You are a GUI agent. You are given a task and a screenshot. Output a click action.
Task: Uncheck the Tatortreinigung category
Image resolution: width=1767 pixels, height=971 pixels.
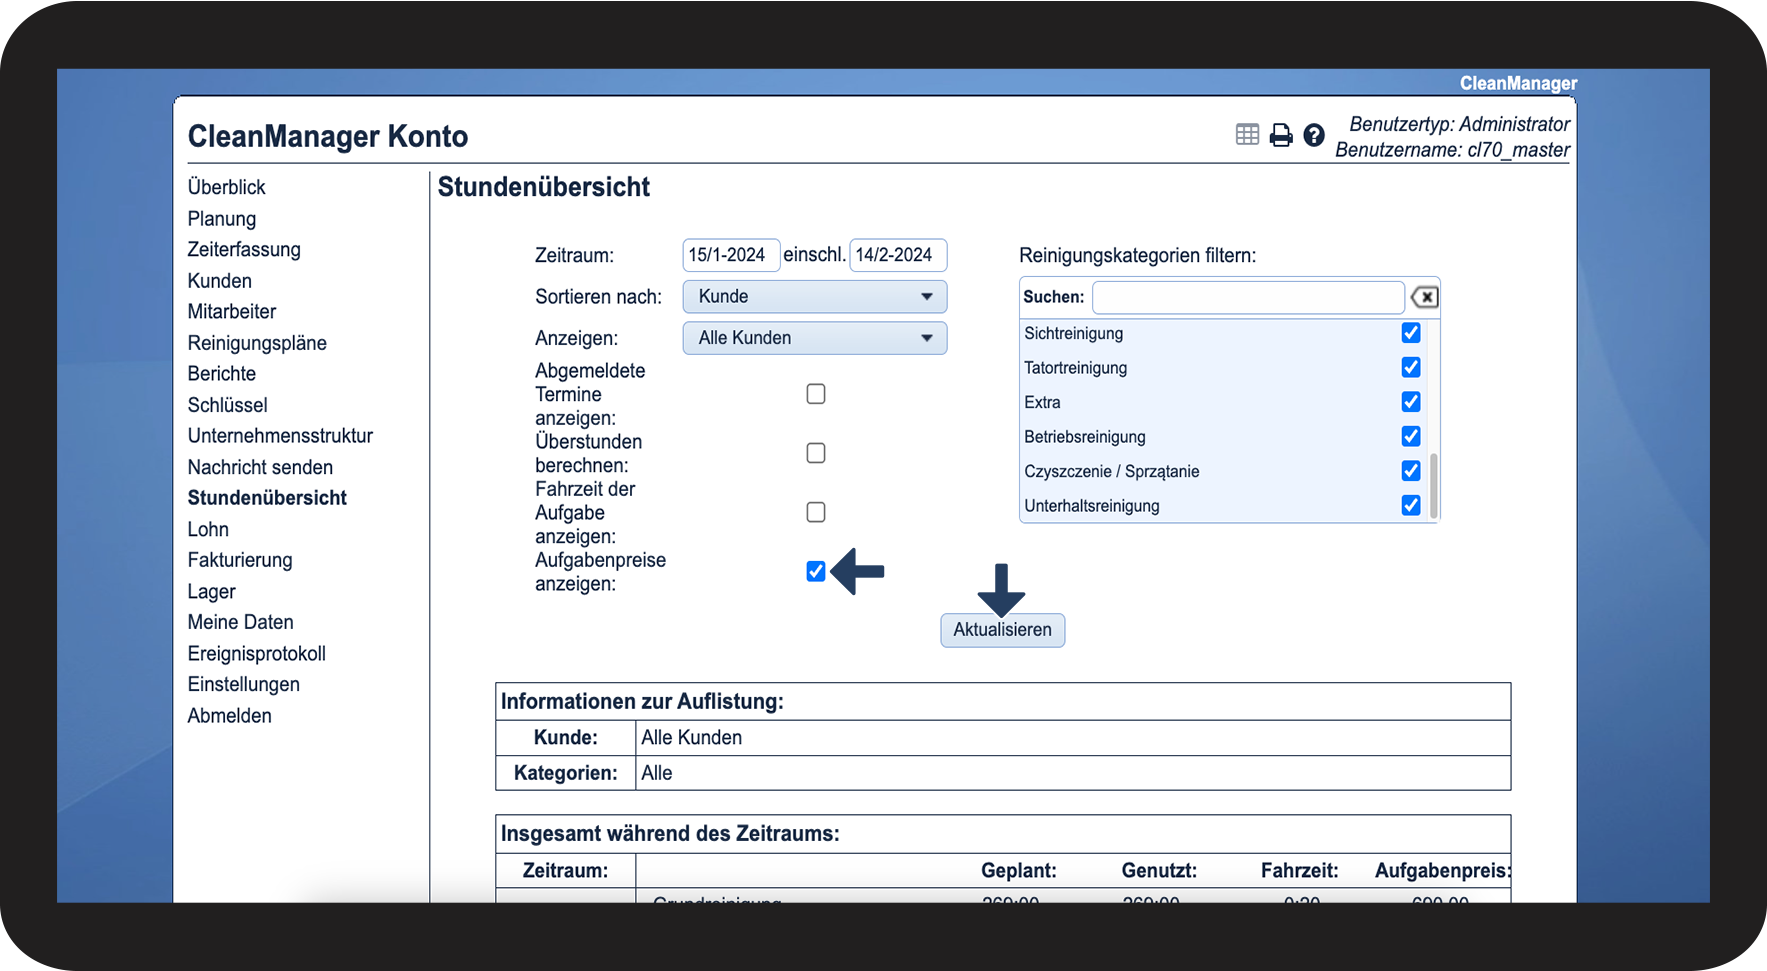pyautogui.click(x=1411, y=368)
